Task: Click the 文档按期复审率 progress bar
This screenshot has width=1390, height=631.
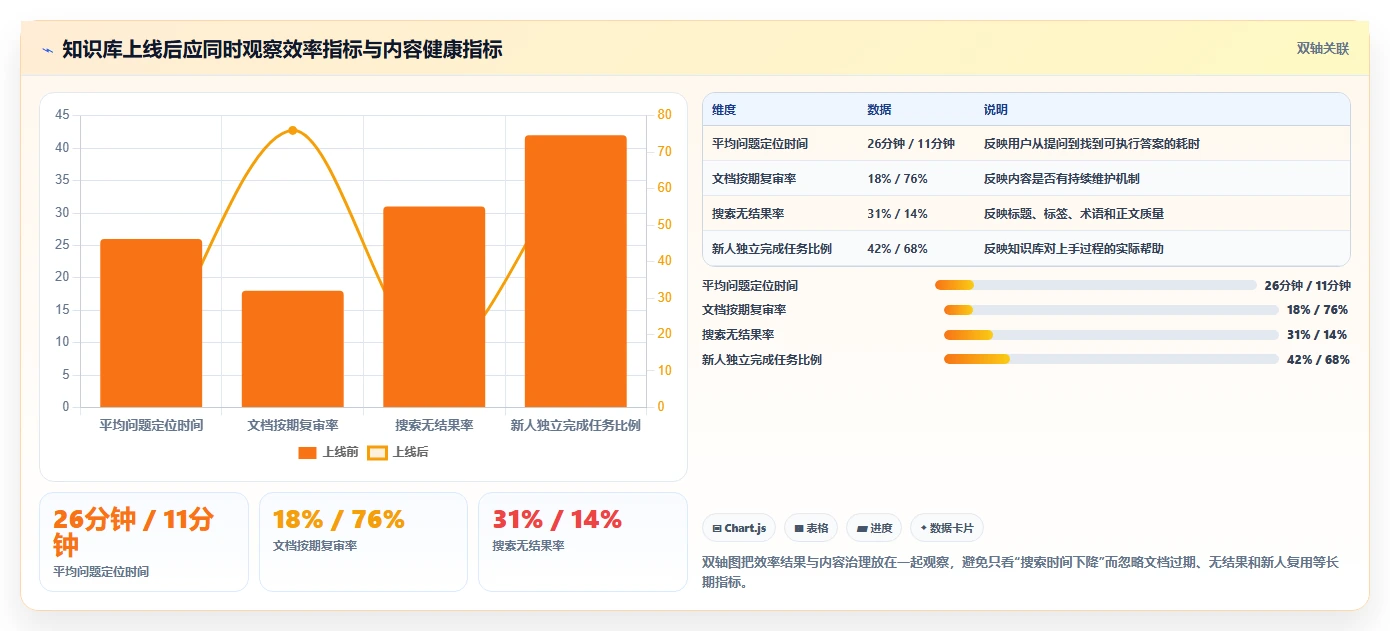Action: [1111, 310]
